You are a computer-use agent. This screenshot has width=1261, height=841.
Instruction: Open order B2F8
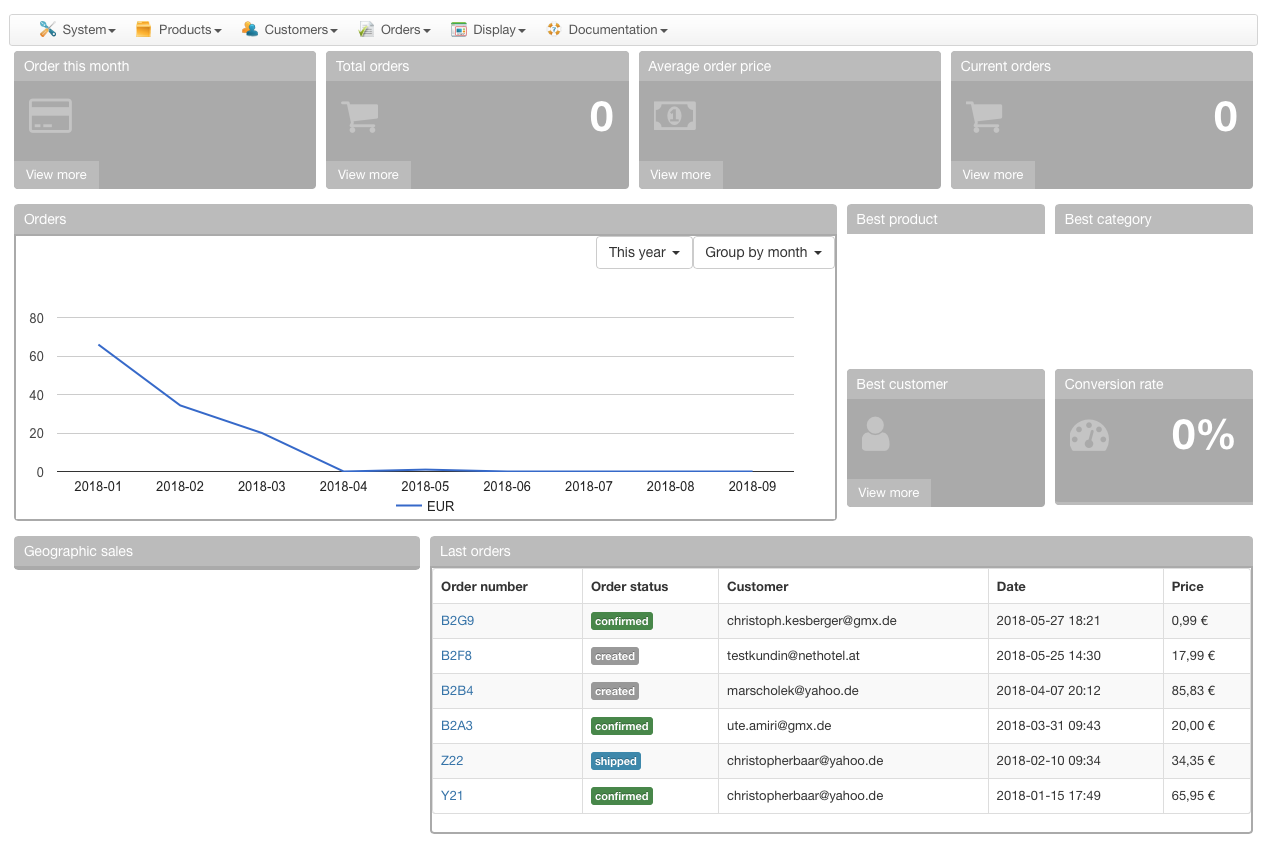[456, 656]
